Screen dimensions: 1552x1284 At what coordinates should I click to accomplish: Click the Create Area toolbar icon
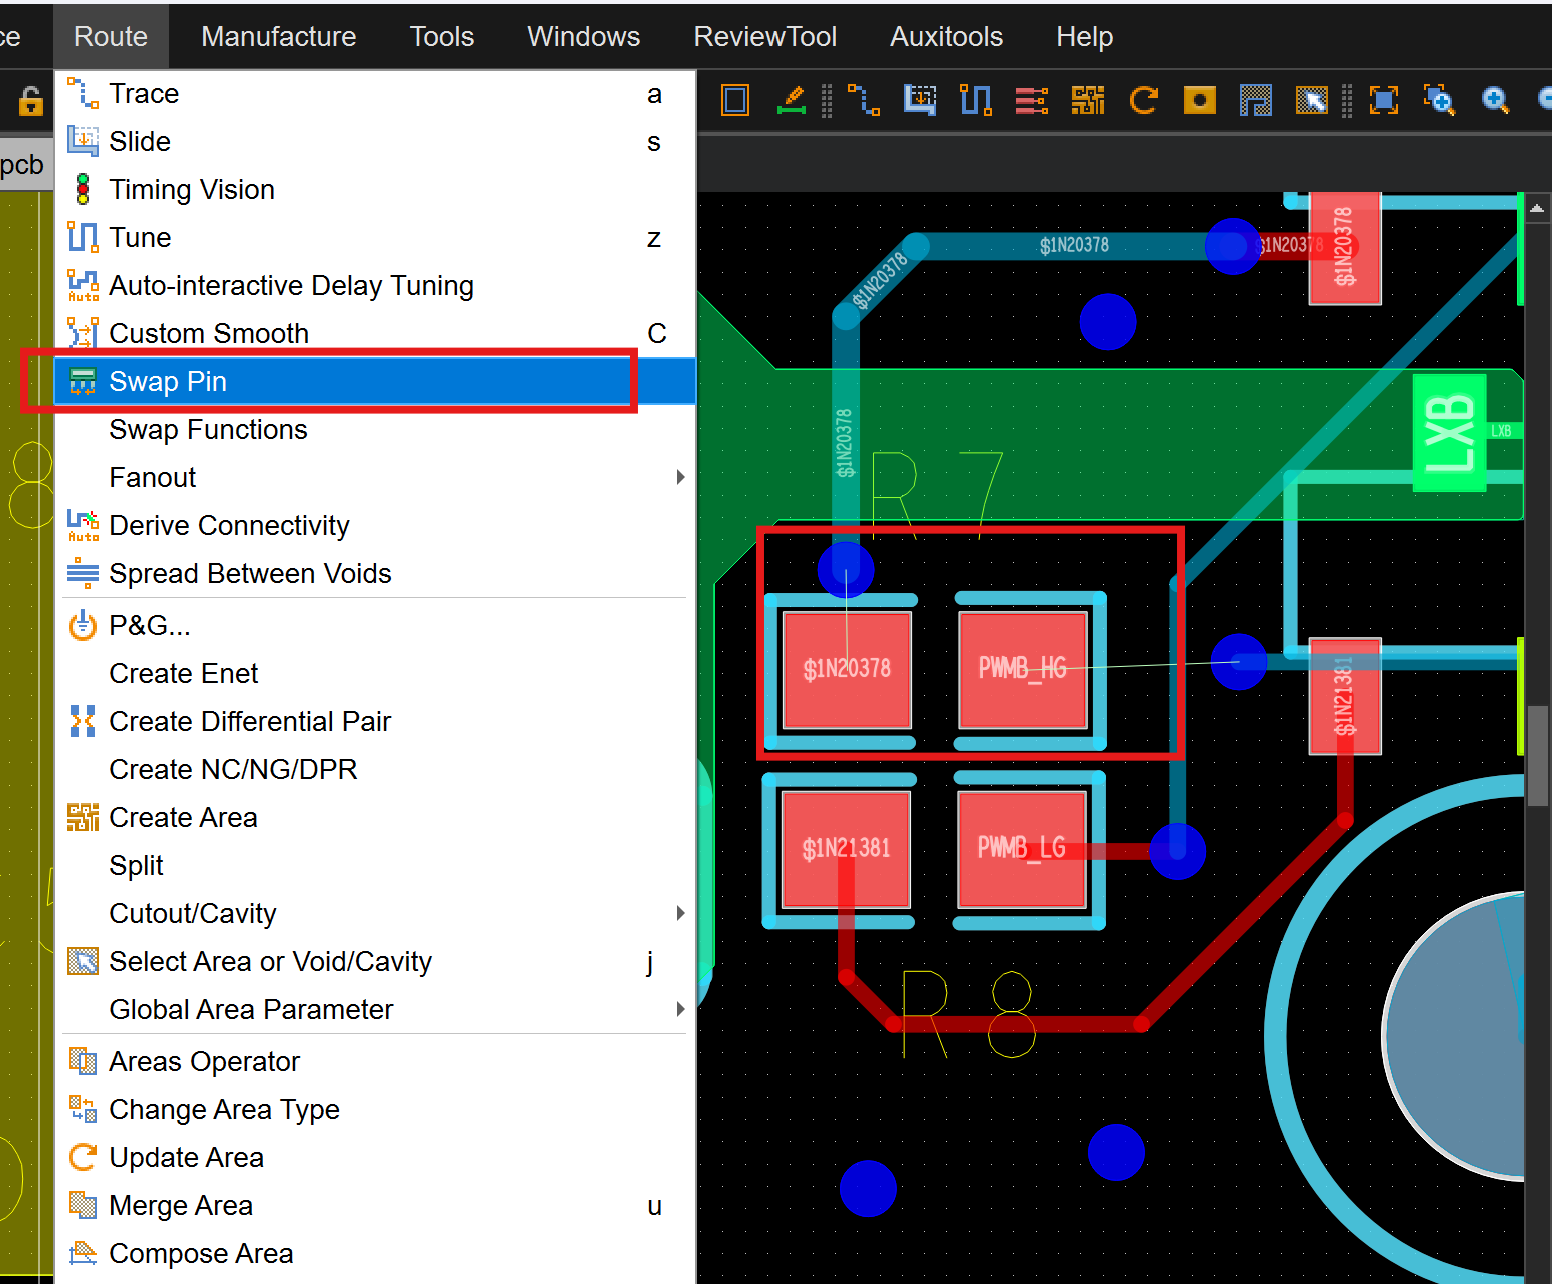1087,100
